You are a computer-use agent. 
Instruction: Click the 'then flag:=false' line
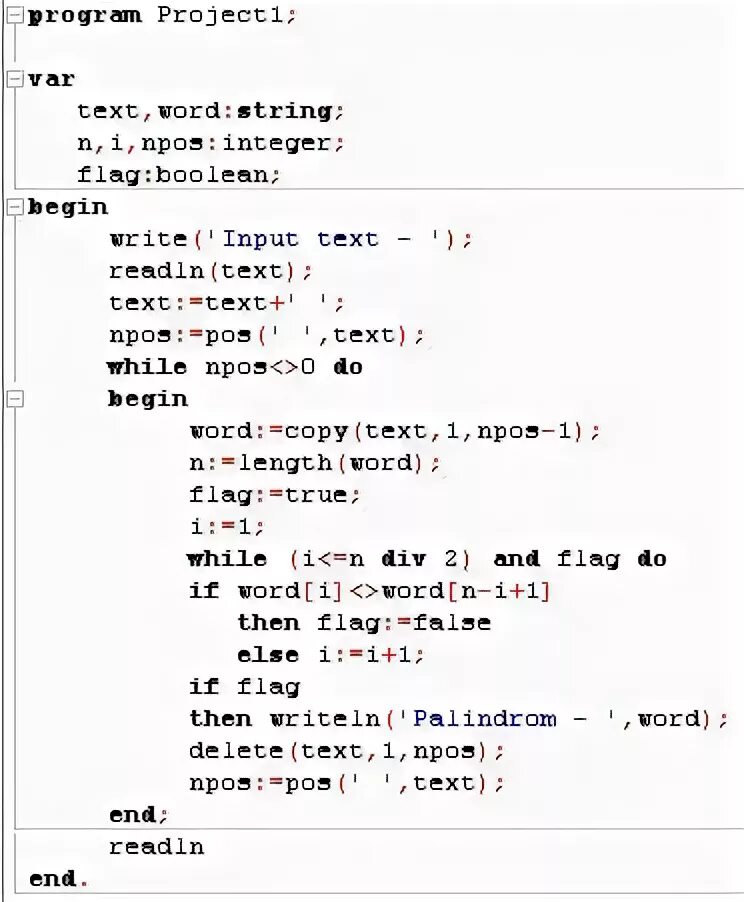364,623
